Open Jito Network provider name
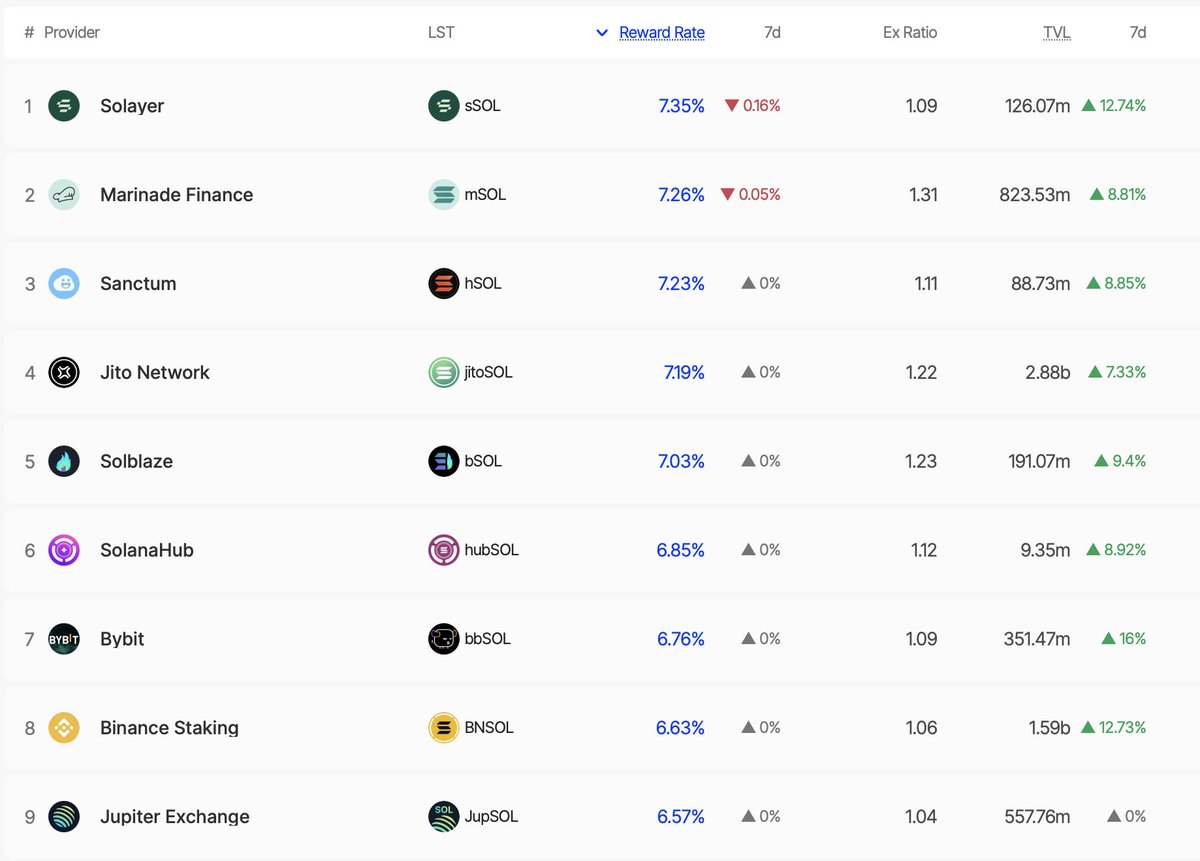 (x=155, y=373)
